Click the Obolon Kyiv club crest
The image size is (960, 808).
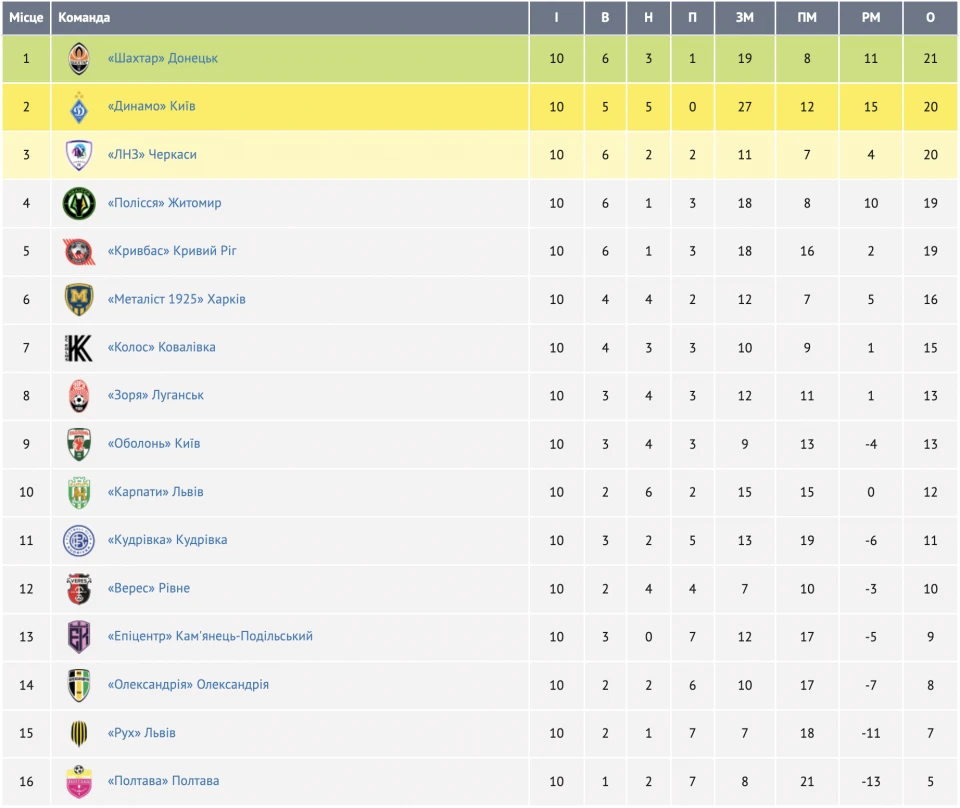79,444
